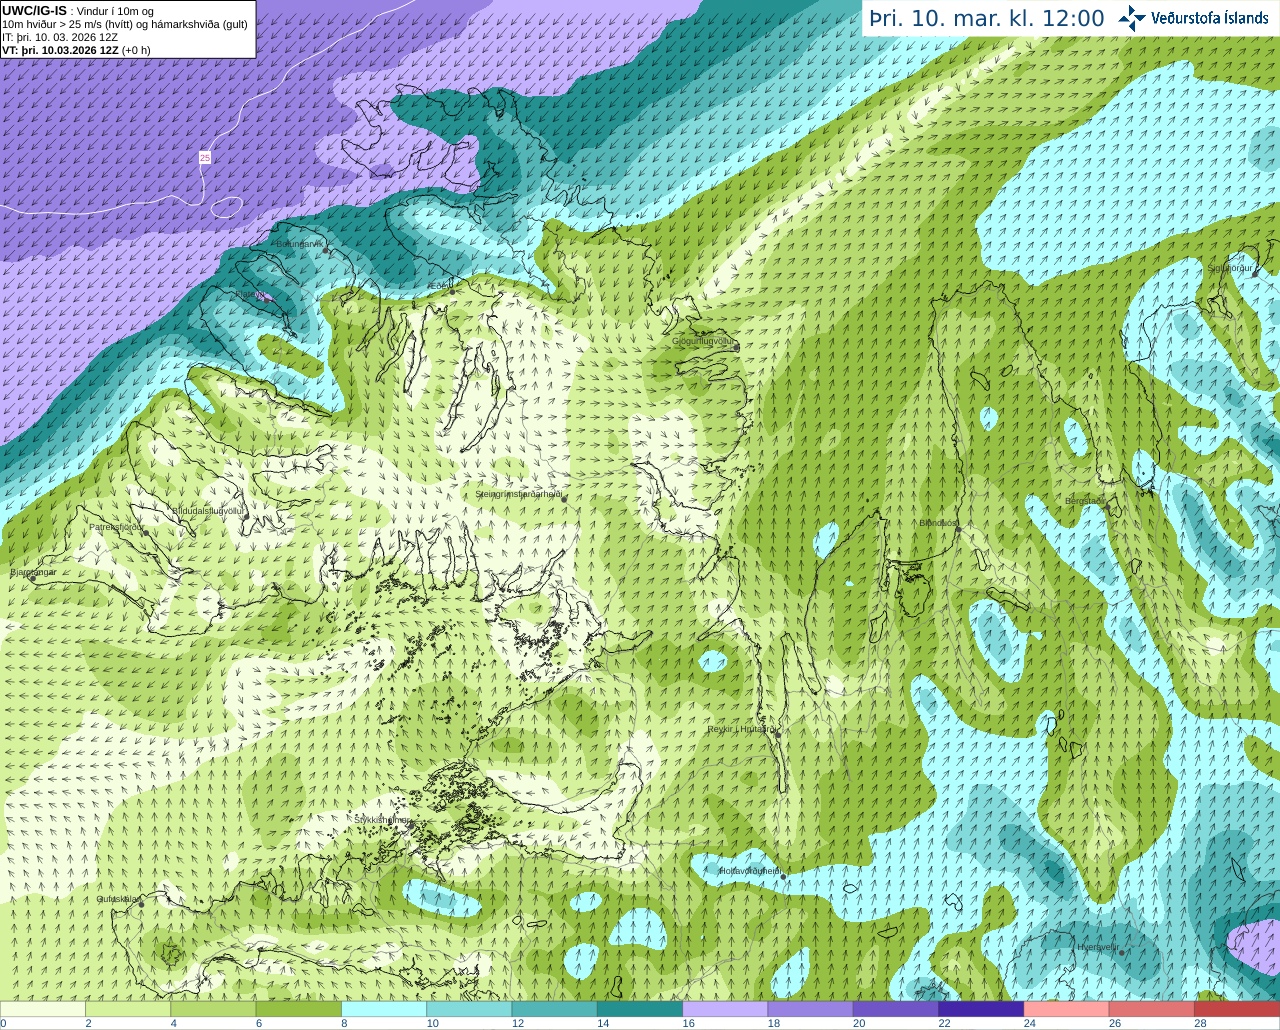Click the Gufuskálar station label
The height and width of the screenshot is (1030, 1280).
(x=117, y=899)
